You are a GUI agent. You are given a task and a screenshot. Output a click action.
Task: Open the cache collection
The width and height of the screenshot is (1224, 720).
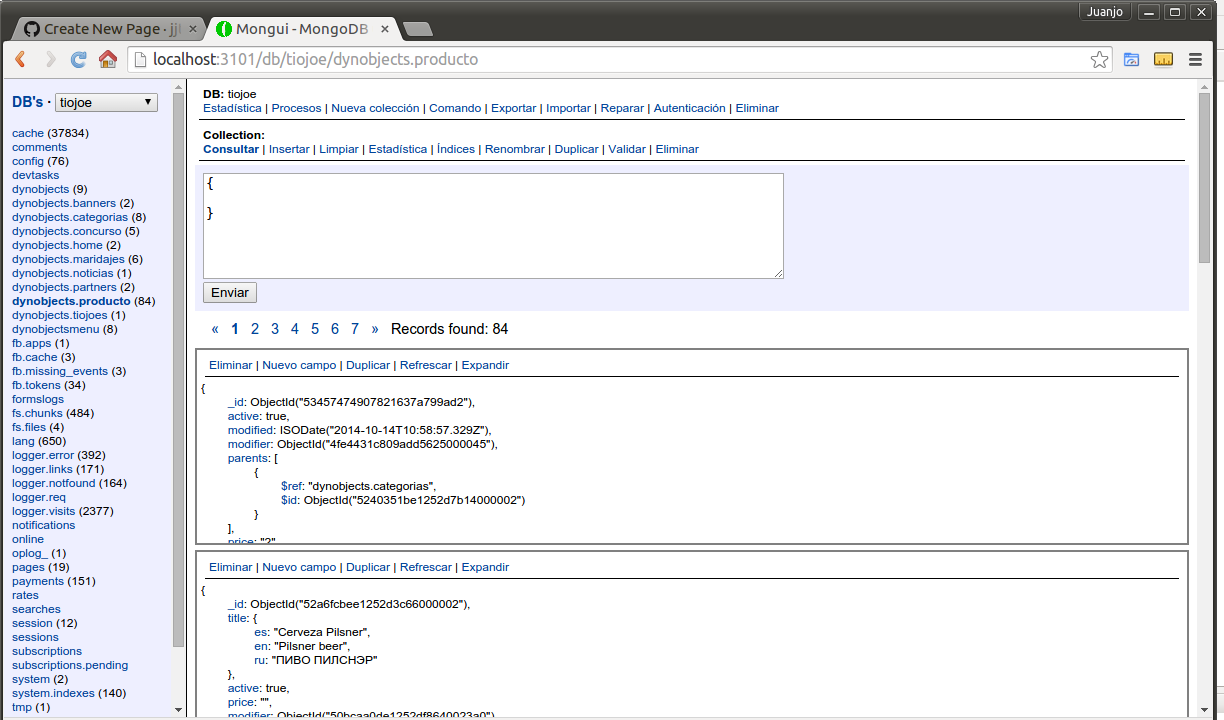pos(28,133)
